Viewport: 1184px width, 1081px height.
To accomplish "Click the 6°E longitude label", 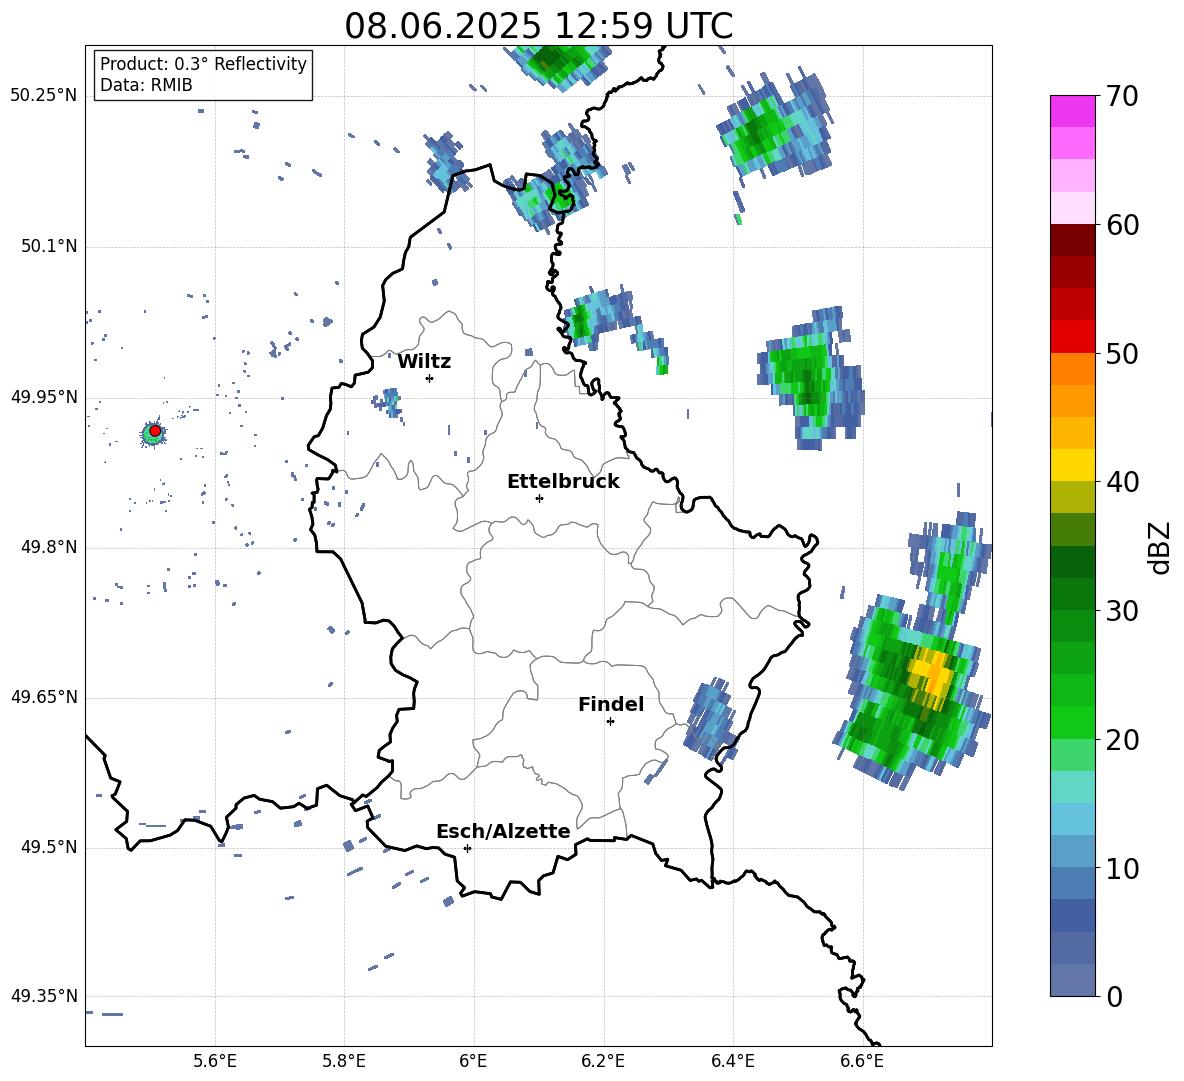I will 473,1061.
